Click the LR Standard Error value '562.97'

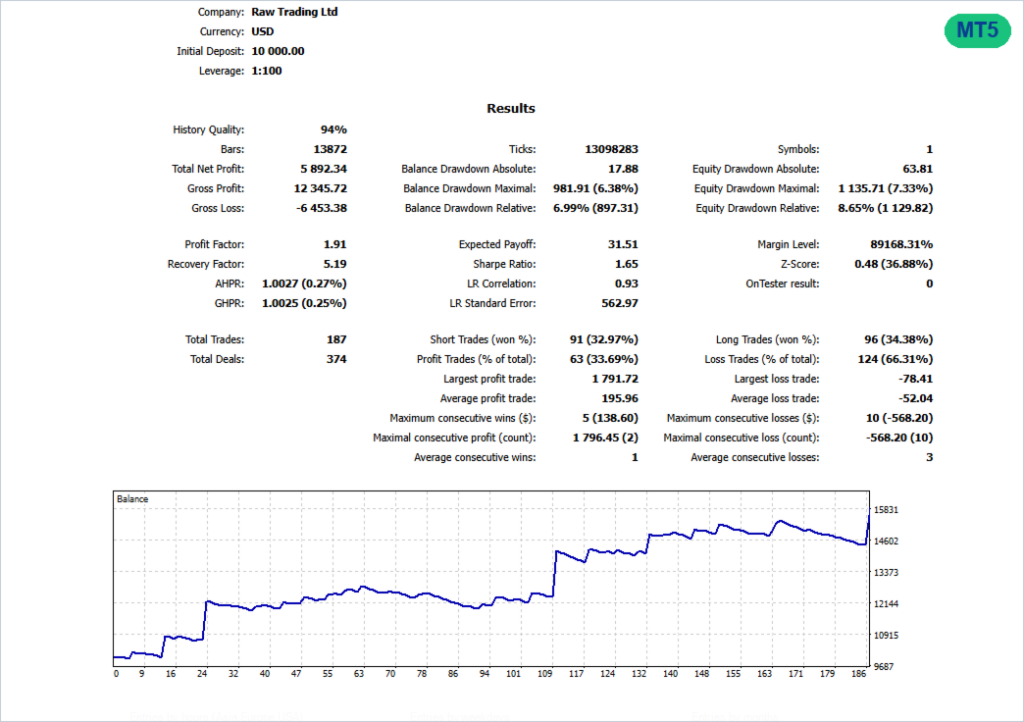pyautogui.click(x=620, y=303)
